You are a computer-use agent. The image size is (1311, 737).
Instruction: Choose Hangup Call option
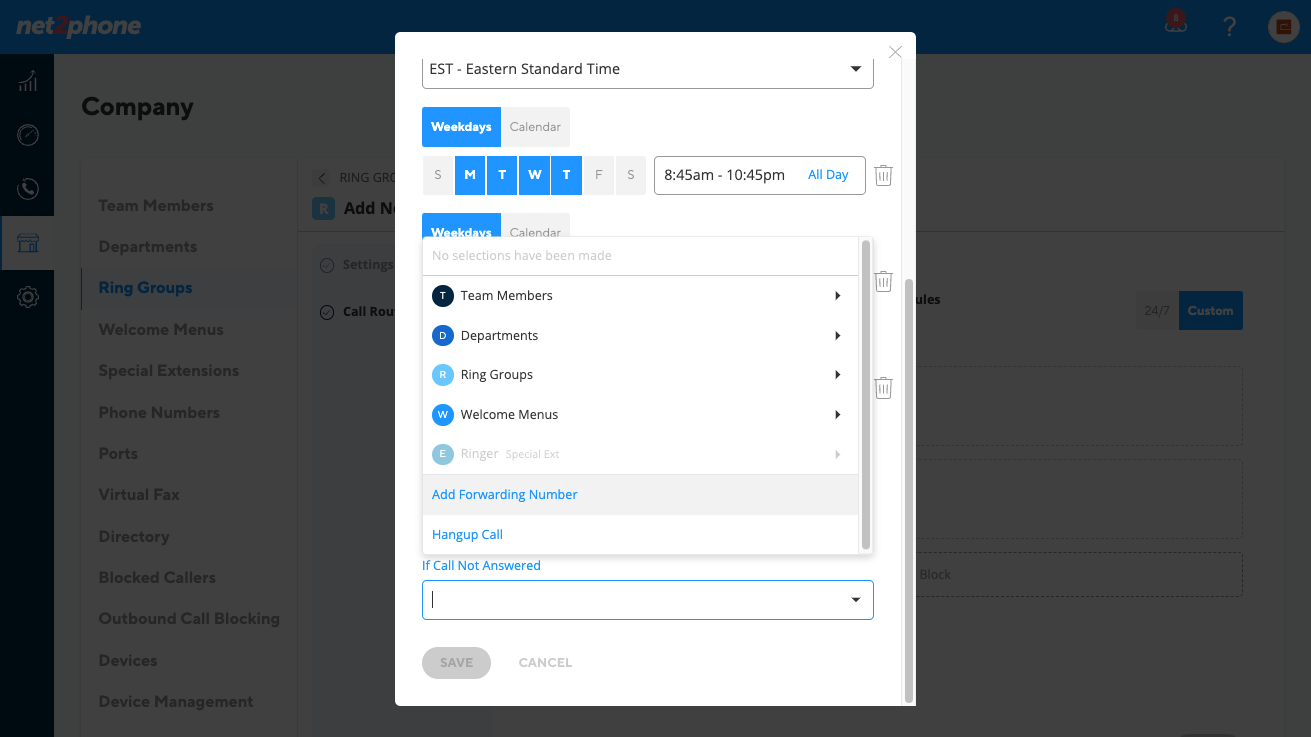(x=640, y=535)
